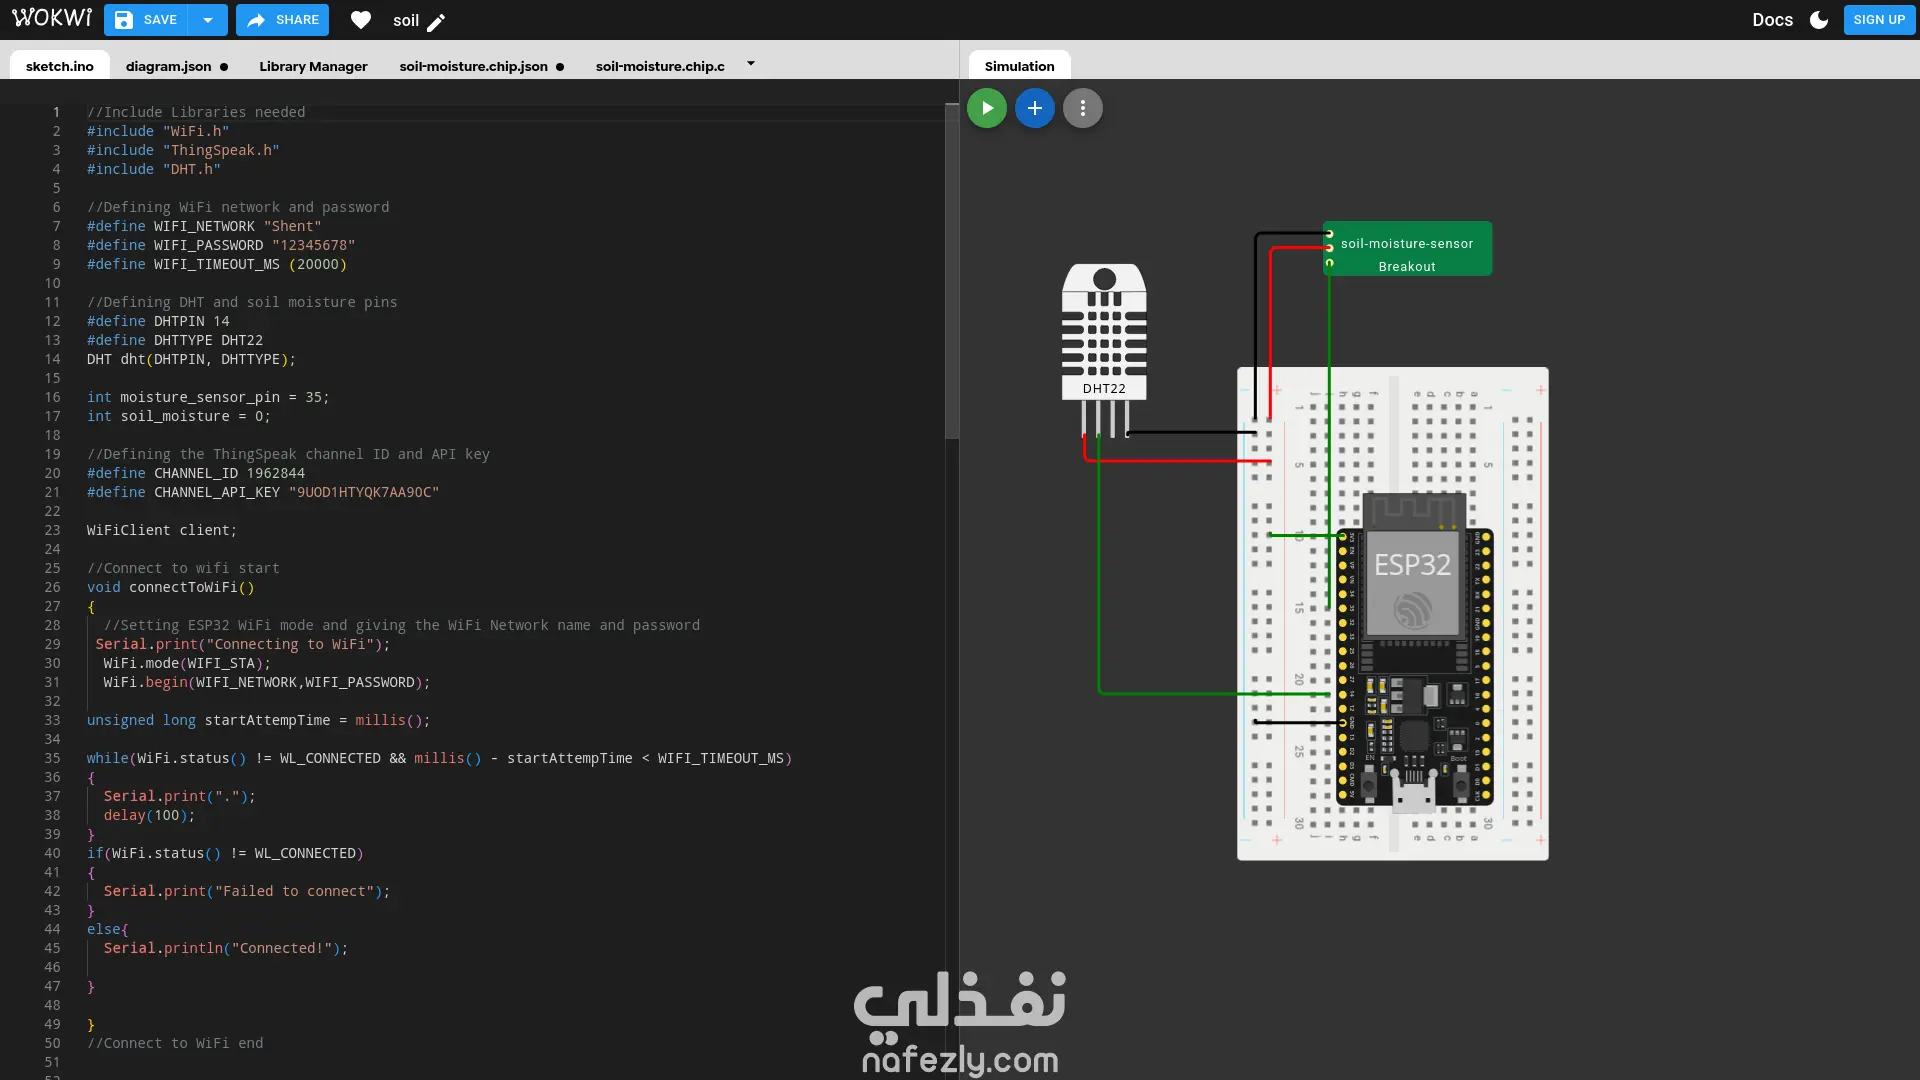Open the Docs link
1920x1080 pixels.
[x=1772, y=20]
